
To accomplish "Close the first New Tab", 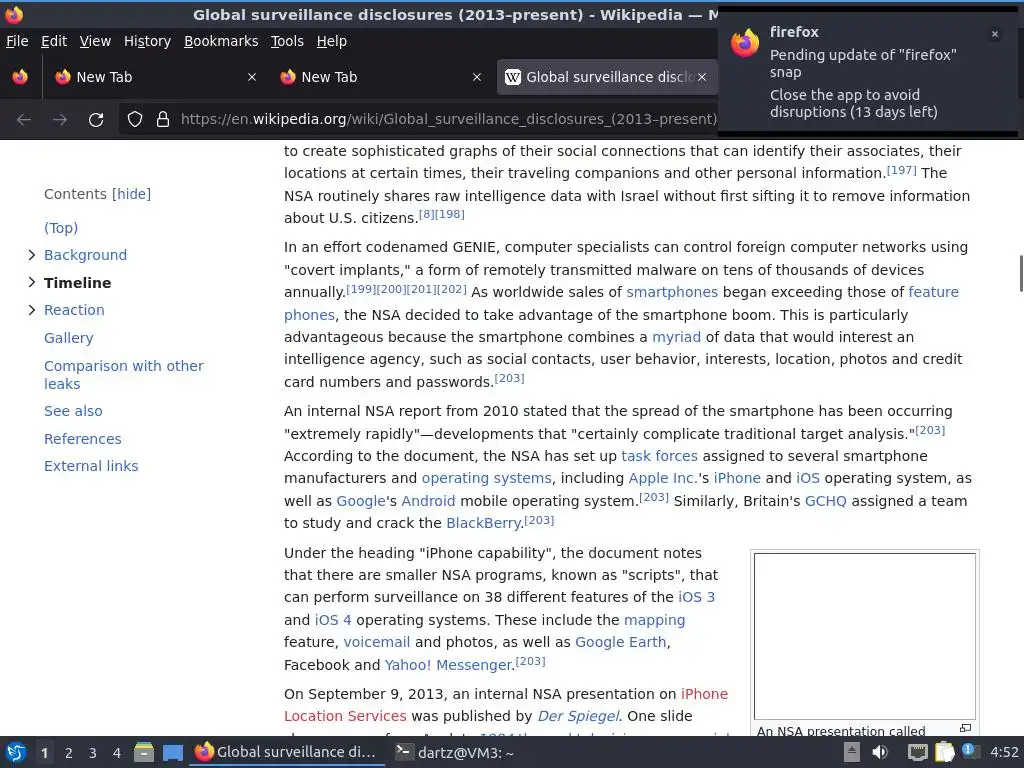I will 251,77.
